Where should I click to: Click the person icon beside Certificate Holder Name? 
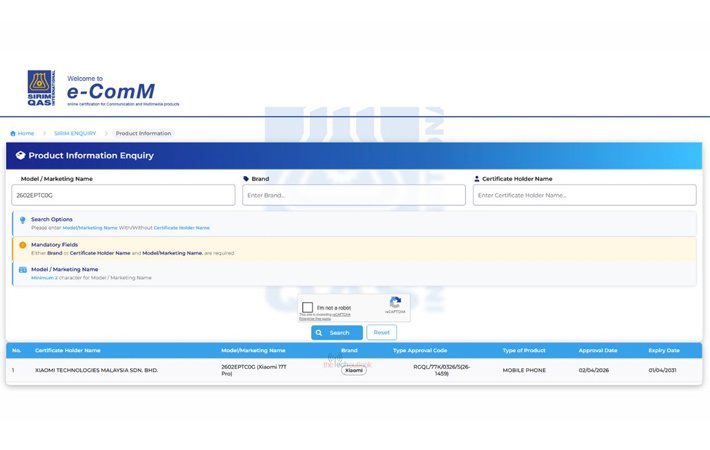point(477,179)
